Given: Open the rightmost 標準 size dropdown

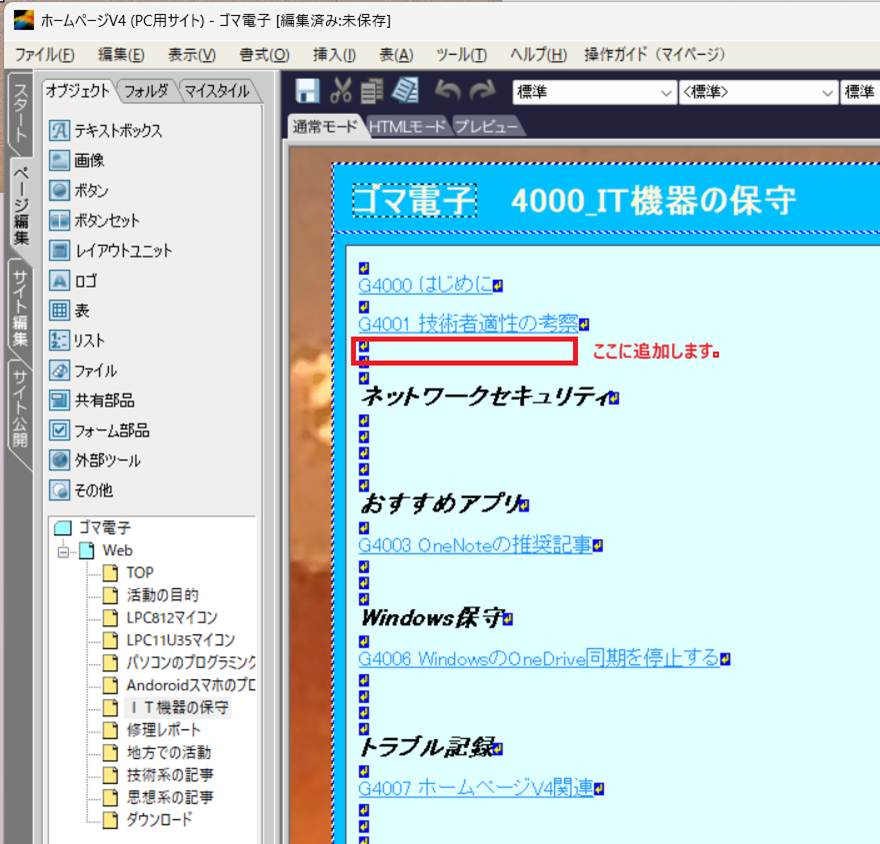Looking at the screenshot, I should pos(860,92).
